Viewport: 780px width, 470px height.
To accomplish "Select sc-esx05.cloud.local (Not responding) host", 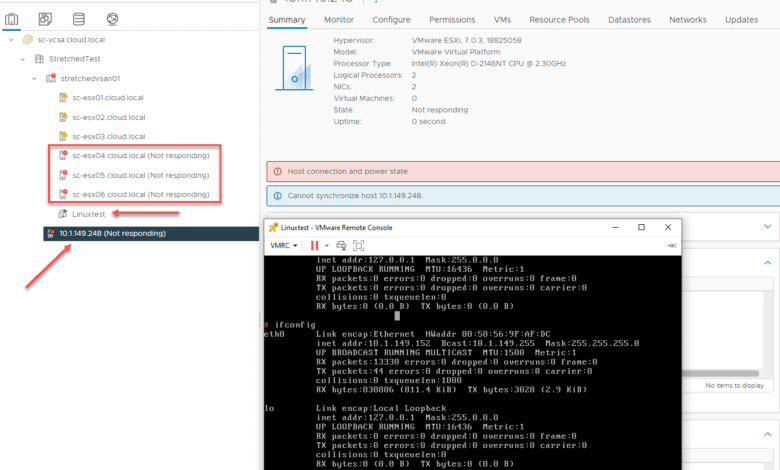I will click(x=141, y=175).
